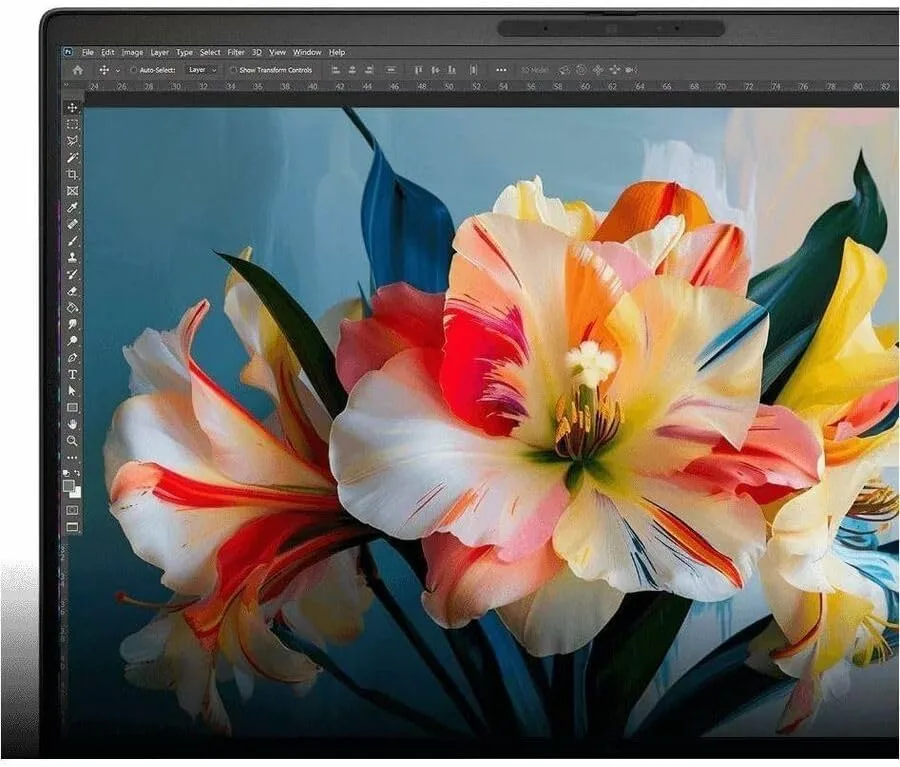Click the foreground color swatch
The height and width of the screenshot is (767, 900).
point(69,486)
